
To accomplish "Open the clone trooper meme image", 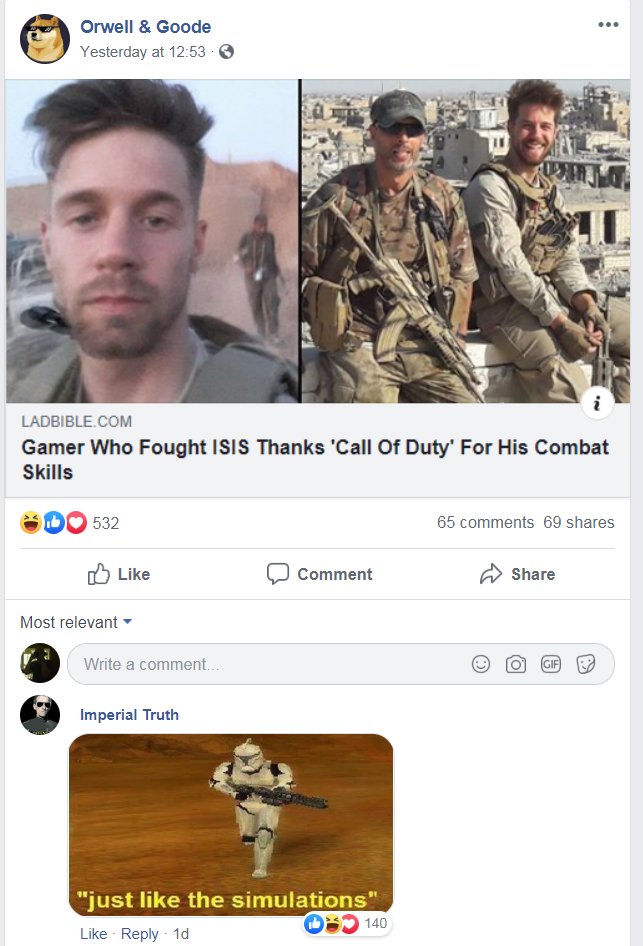I will [231, 824].
